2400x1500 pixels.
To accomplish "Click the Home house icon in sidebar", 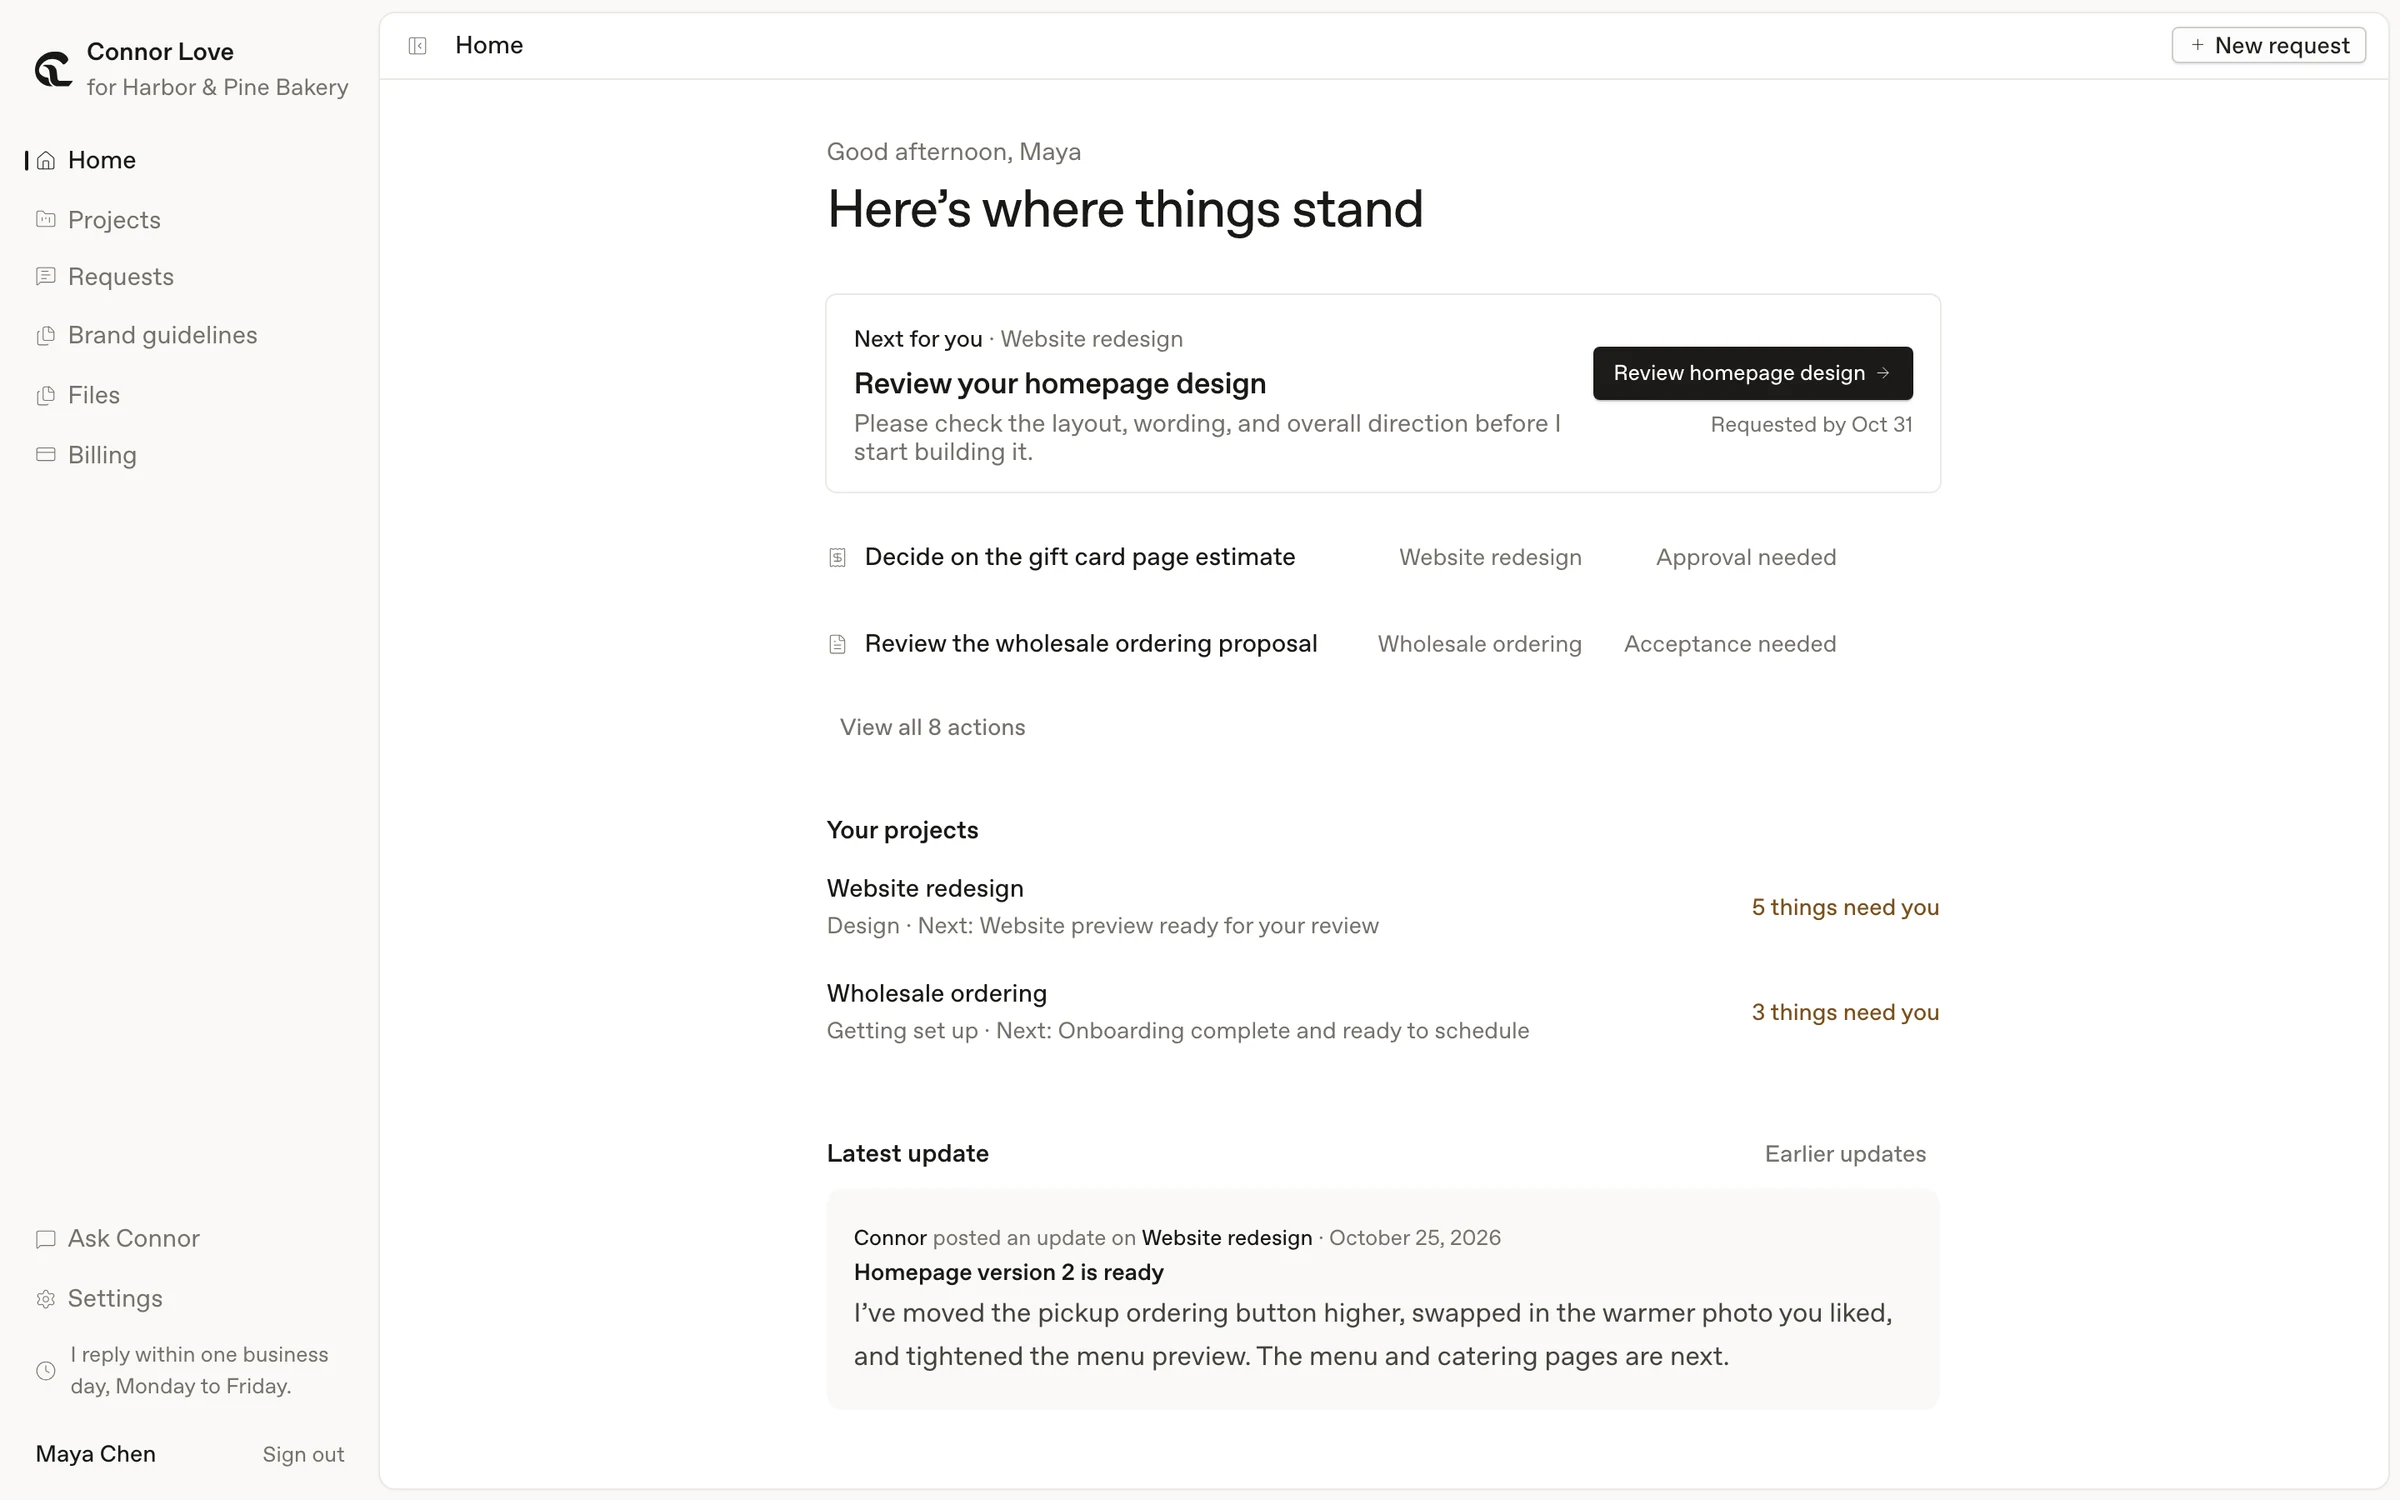I will (x=46, y=160).
